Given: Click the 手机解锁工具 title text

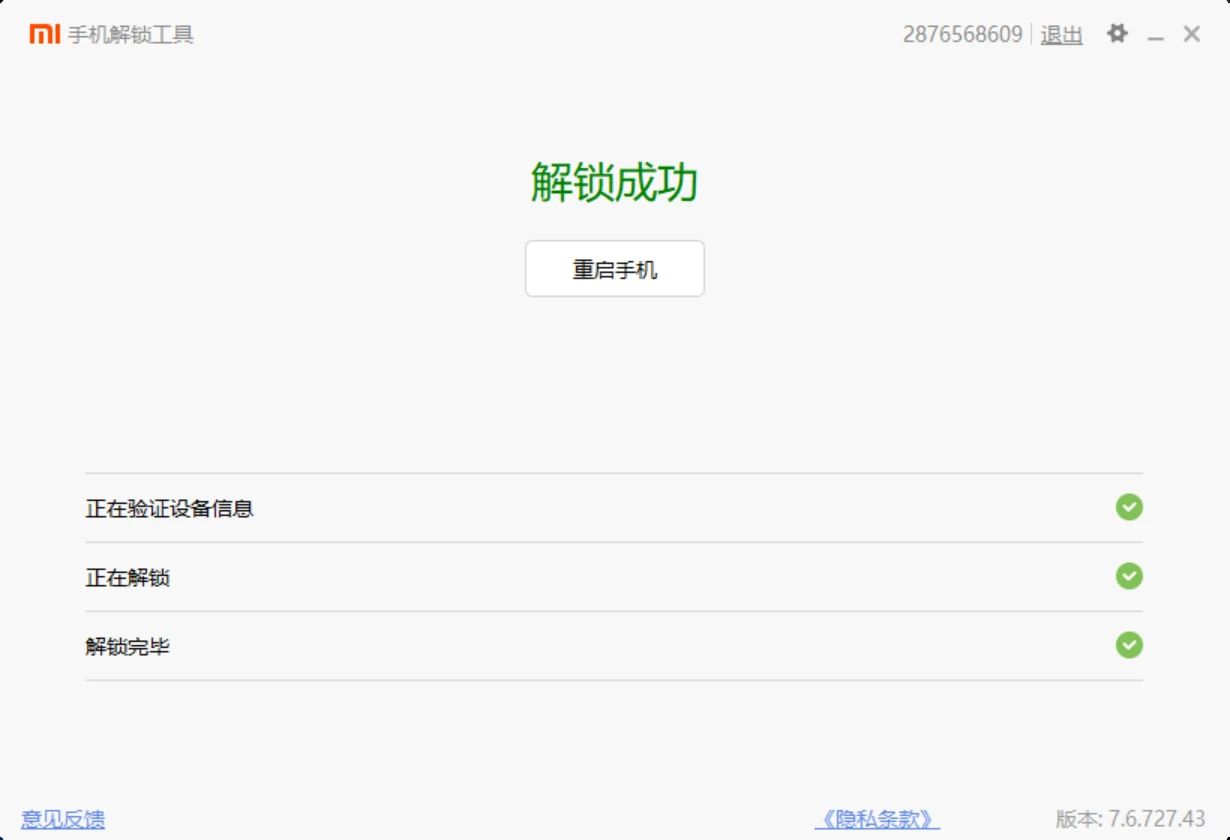Looking at the screenshot, I should tap(128, 33).
